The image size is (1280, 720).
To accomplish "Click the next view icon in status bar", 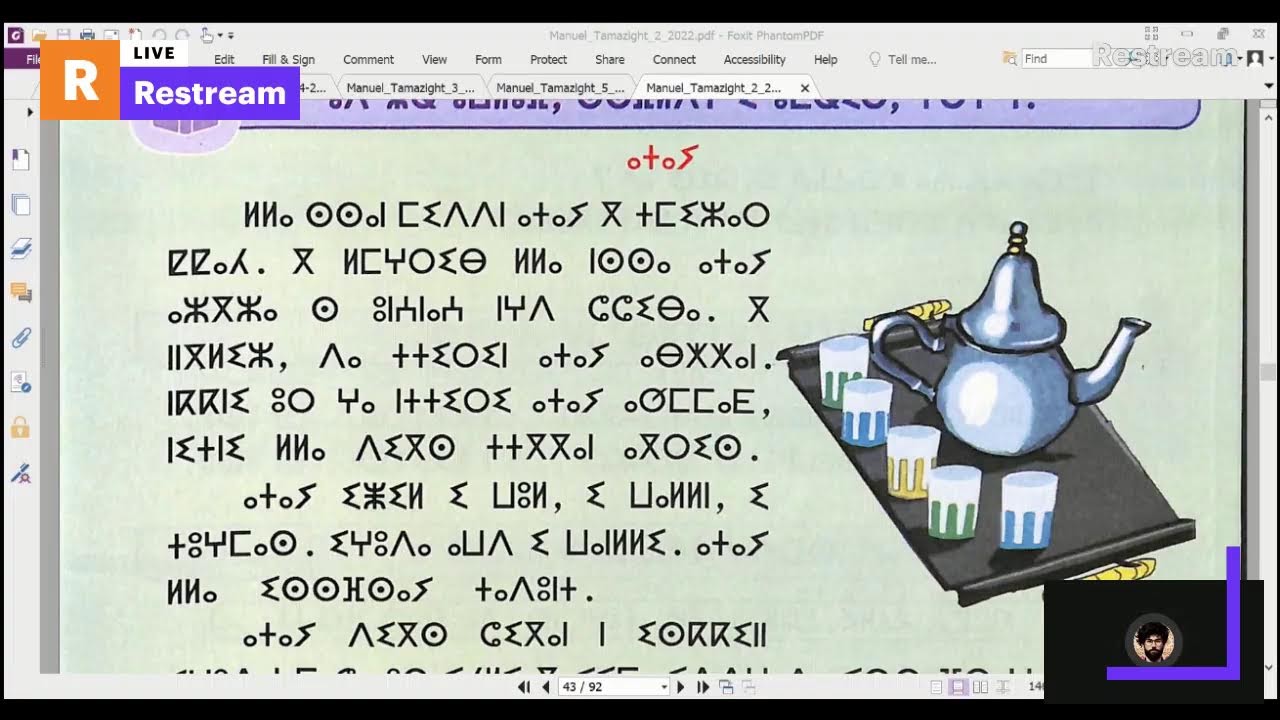I will [x=748, y=687].
